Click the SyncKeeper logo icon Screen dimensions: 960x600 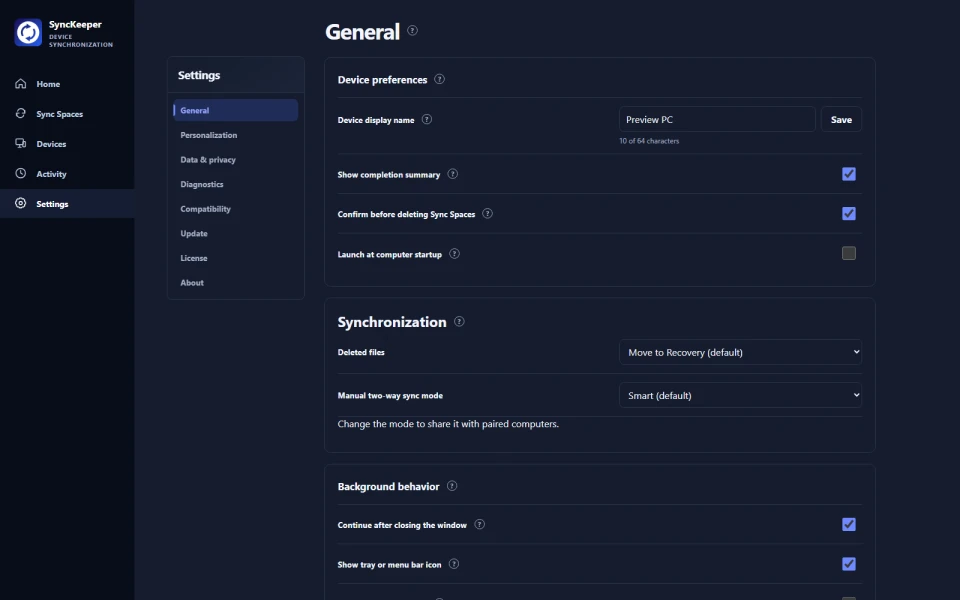(x=28, y=32)
